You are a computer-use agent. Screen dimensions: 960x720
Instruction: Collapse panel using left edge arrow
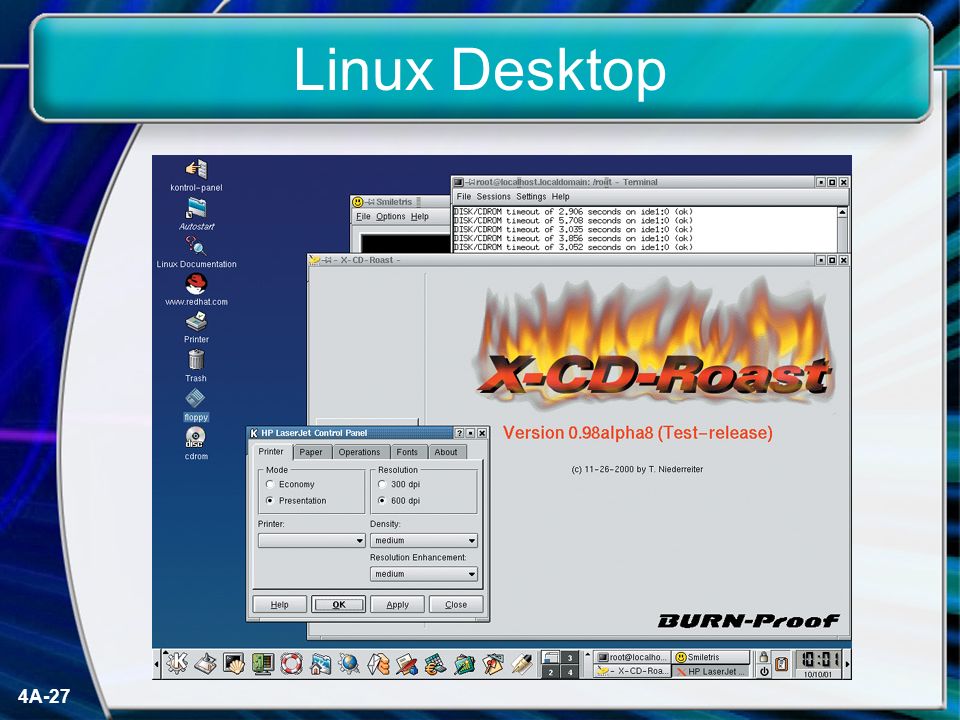point(157,664)
